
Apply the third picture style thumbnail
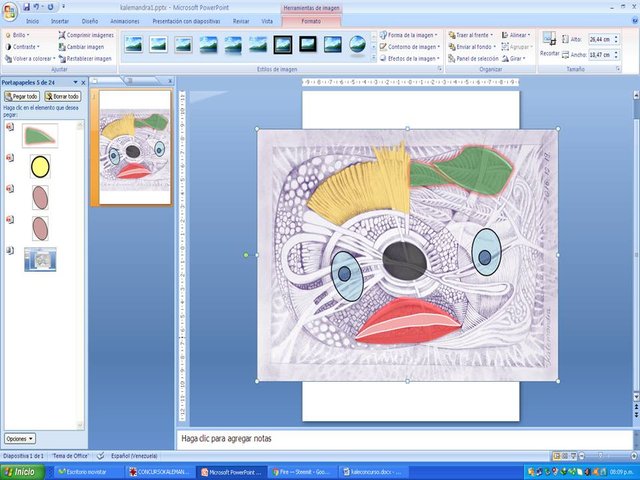tap(183, 44)
